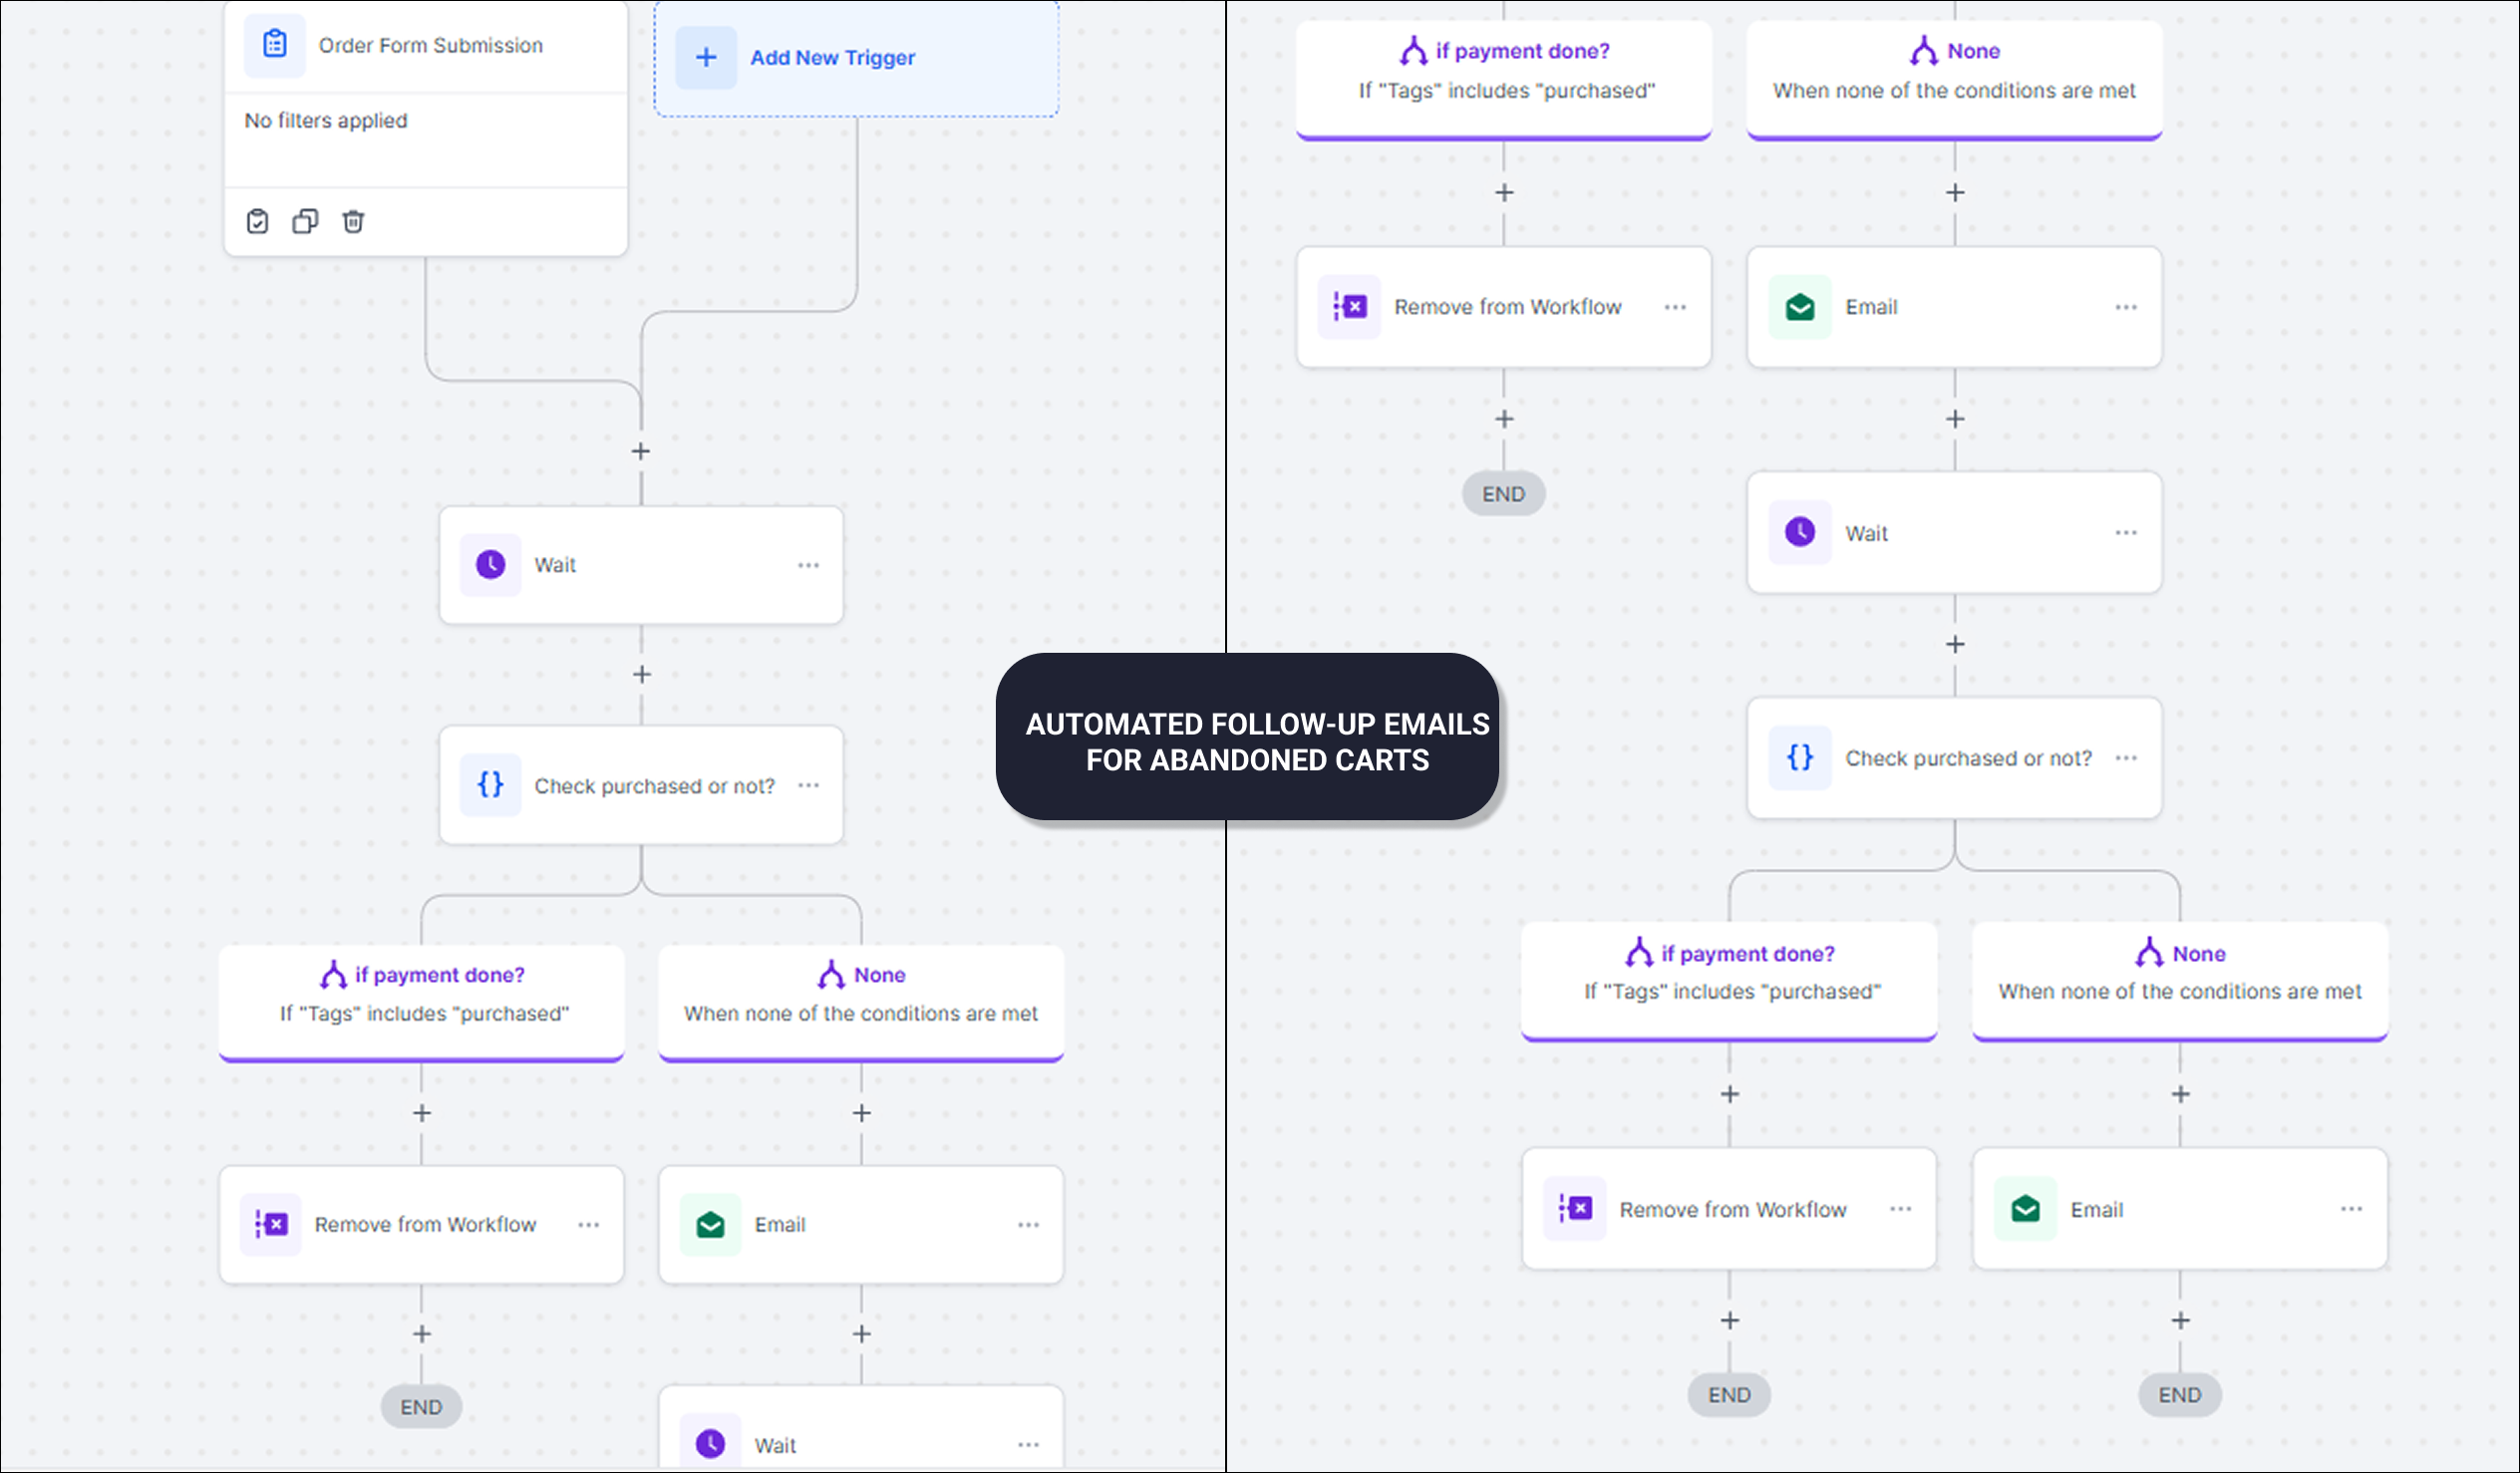Click bottom-right Remove from Workflow icon
2520x1473 pixels.
coord(1575,1209)
